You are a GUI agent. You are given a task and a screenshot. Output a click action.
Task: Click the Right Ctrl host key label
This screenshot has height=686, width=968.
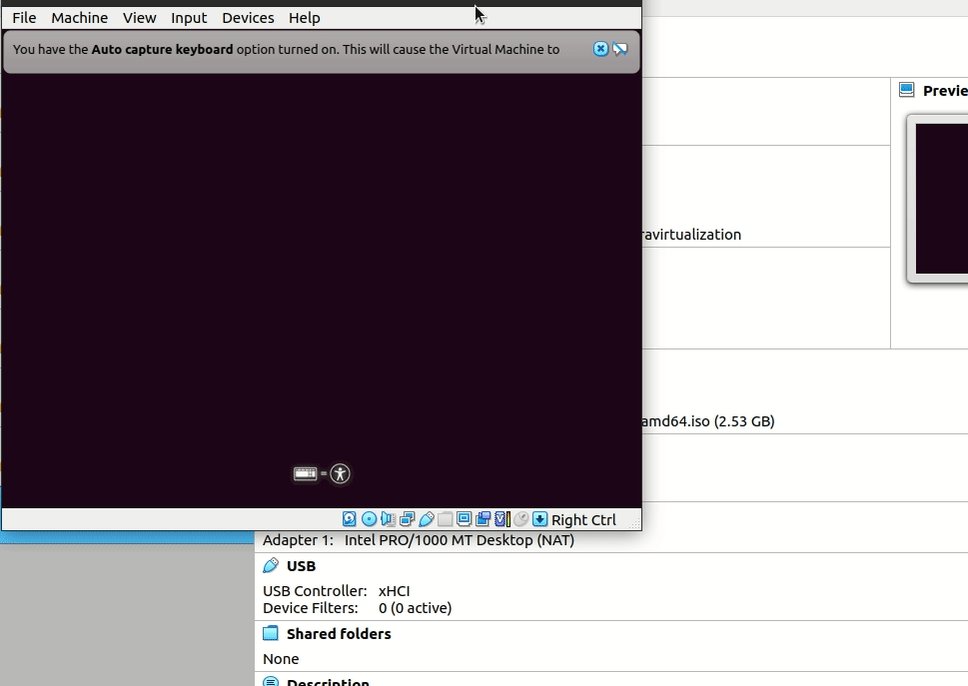point(583,520)
